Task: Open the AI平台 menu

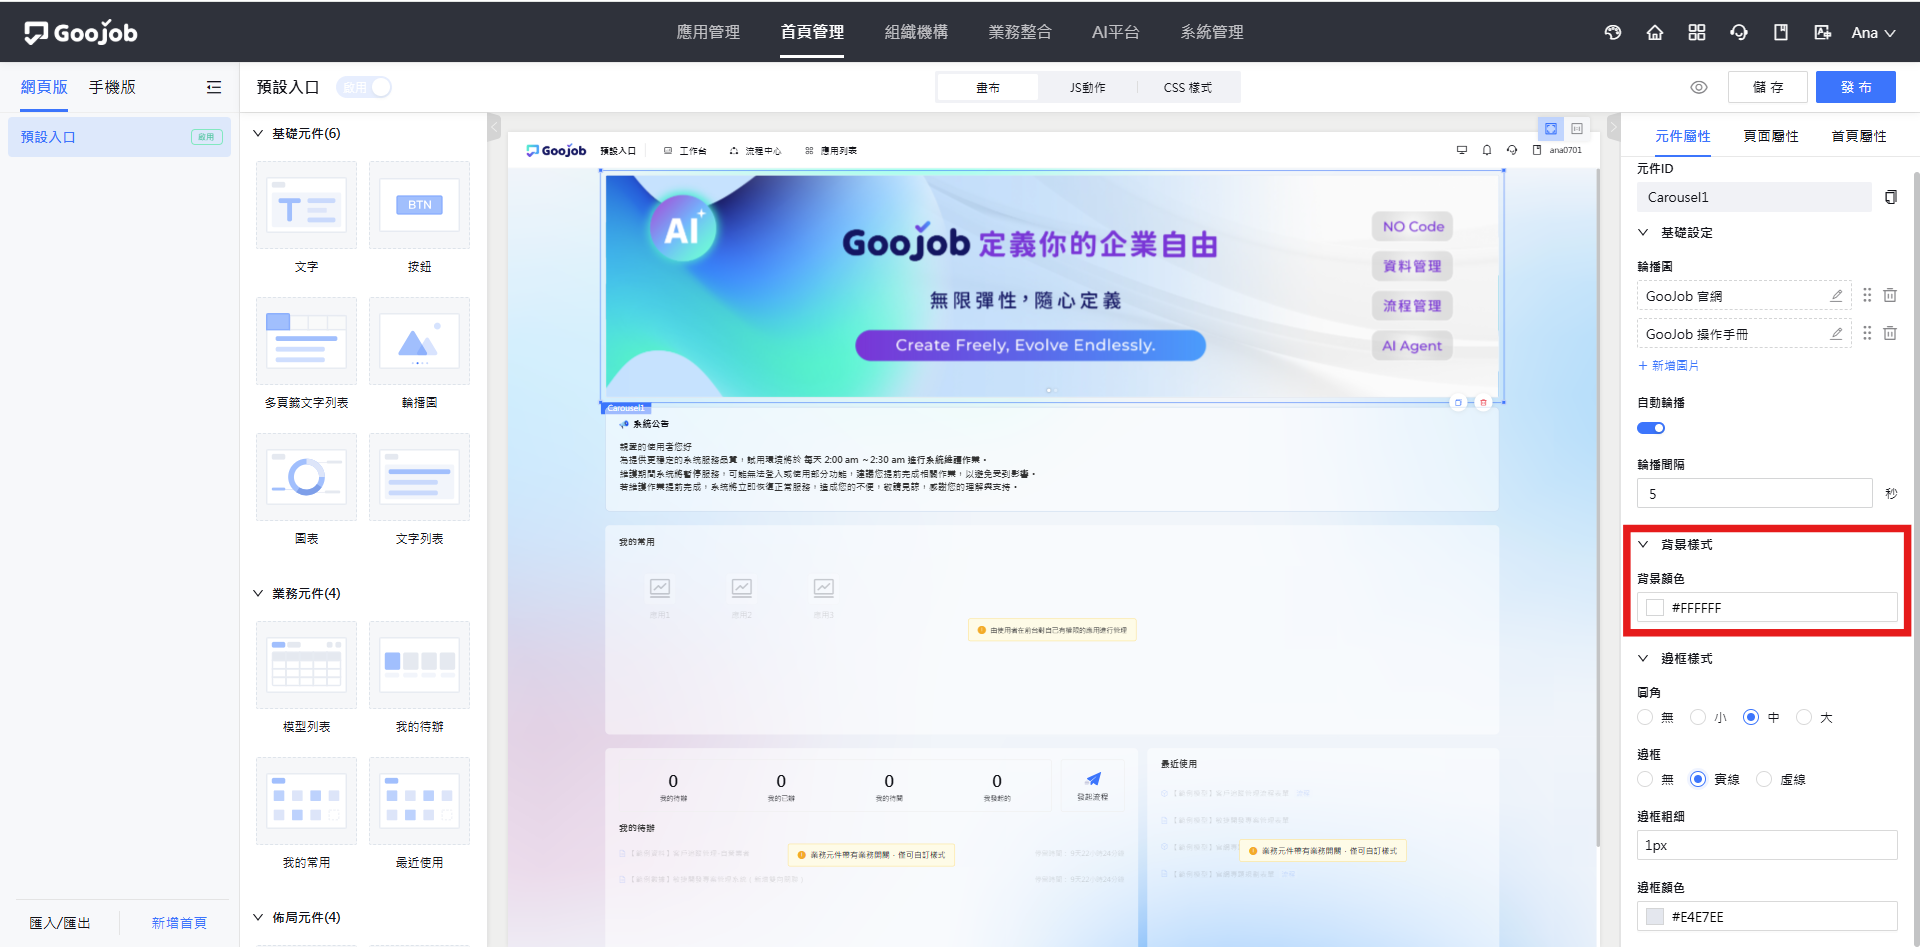Action: [x=1116, y=32]
